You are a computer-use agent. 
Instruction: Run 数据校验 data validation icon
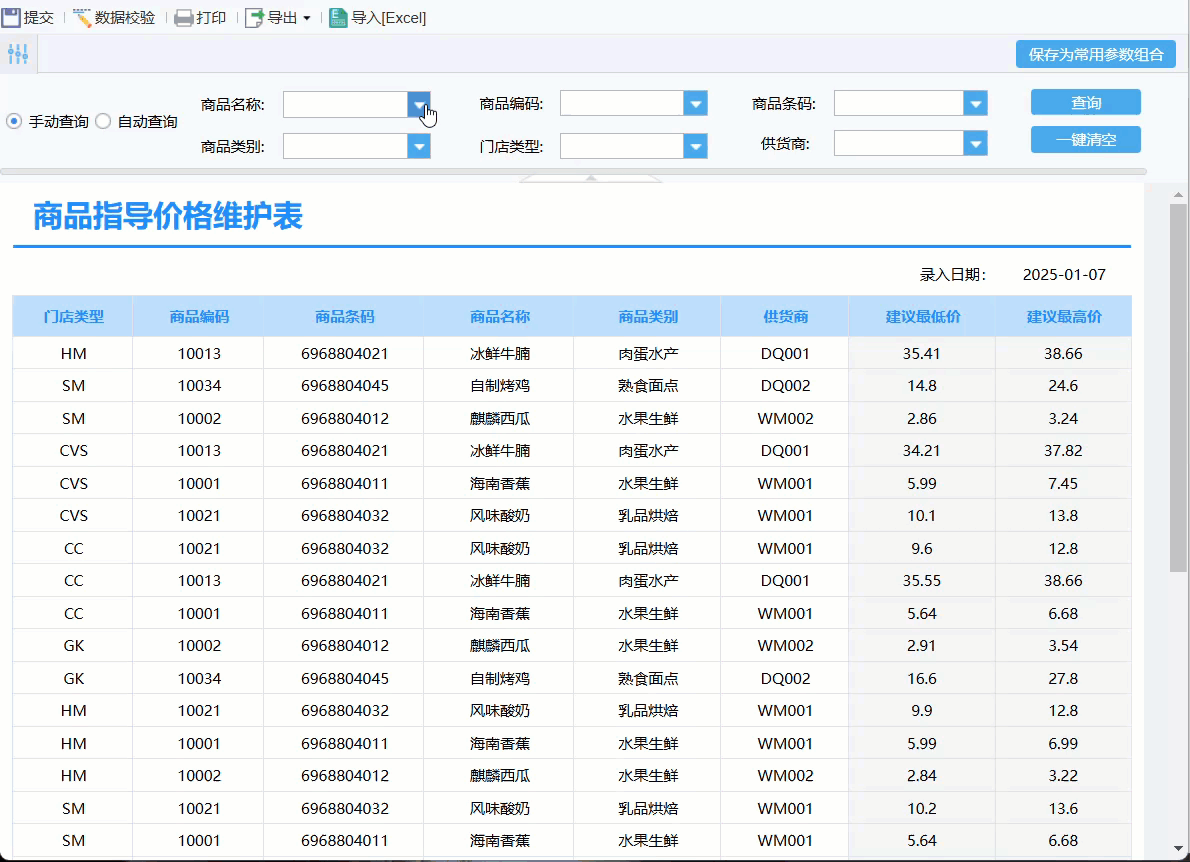pos(82,17)
